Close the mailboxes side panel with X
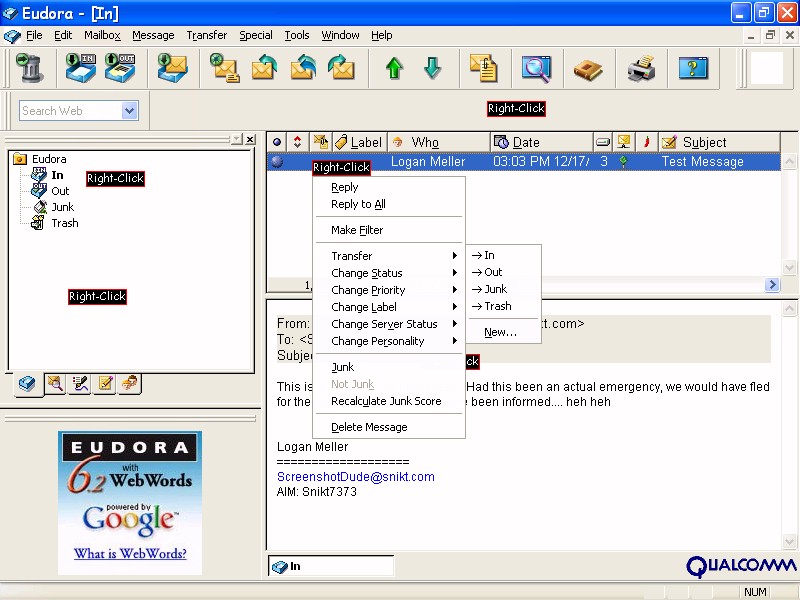This screenshot has width=800, height=600. (x=250, y=139)
